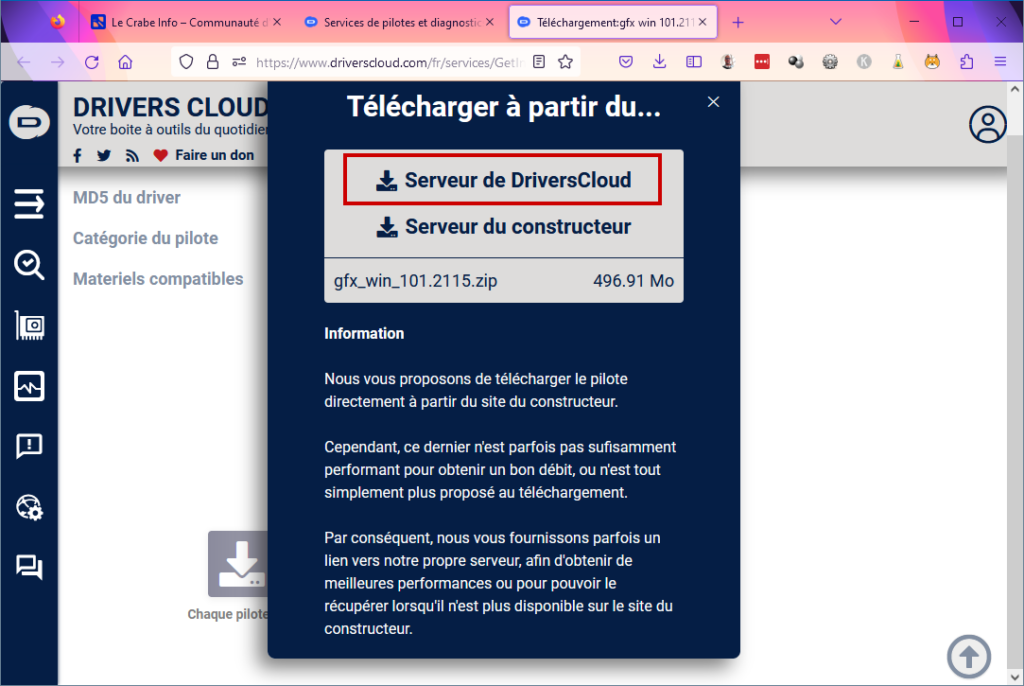Image resolution: width=1024 pixels, height=686 pixels.
Task: Click the page scrollbar down arrow
Action: tap(1014, 676)
